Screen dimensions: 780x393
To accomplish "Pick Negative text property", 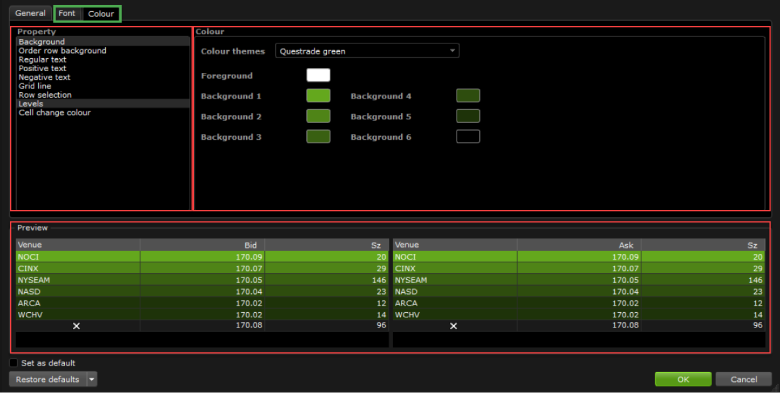I will (x=103, y=78).
